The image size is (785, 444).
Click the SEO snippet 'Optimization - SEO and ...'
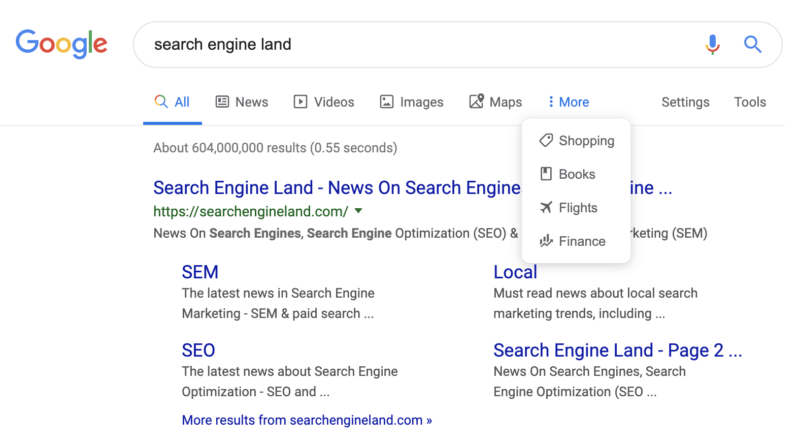click(x=256, y=392)
